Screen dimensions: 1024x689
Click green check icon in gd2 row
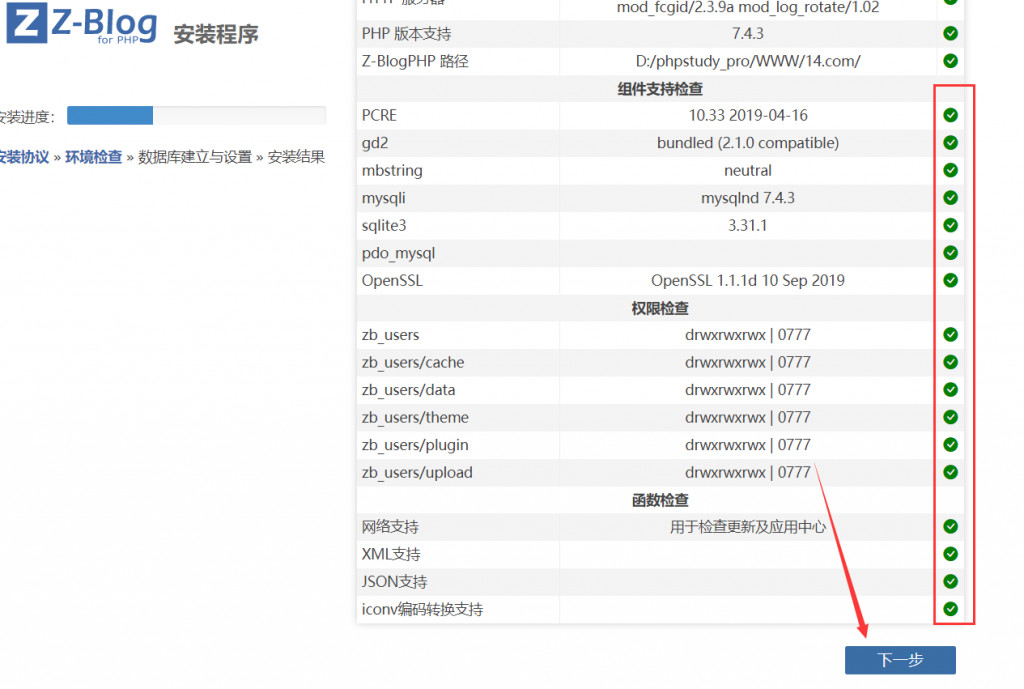pos(950,142)
